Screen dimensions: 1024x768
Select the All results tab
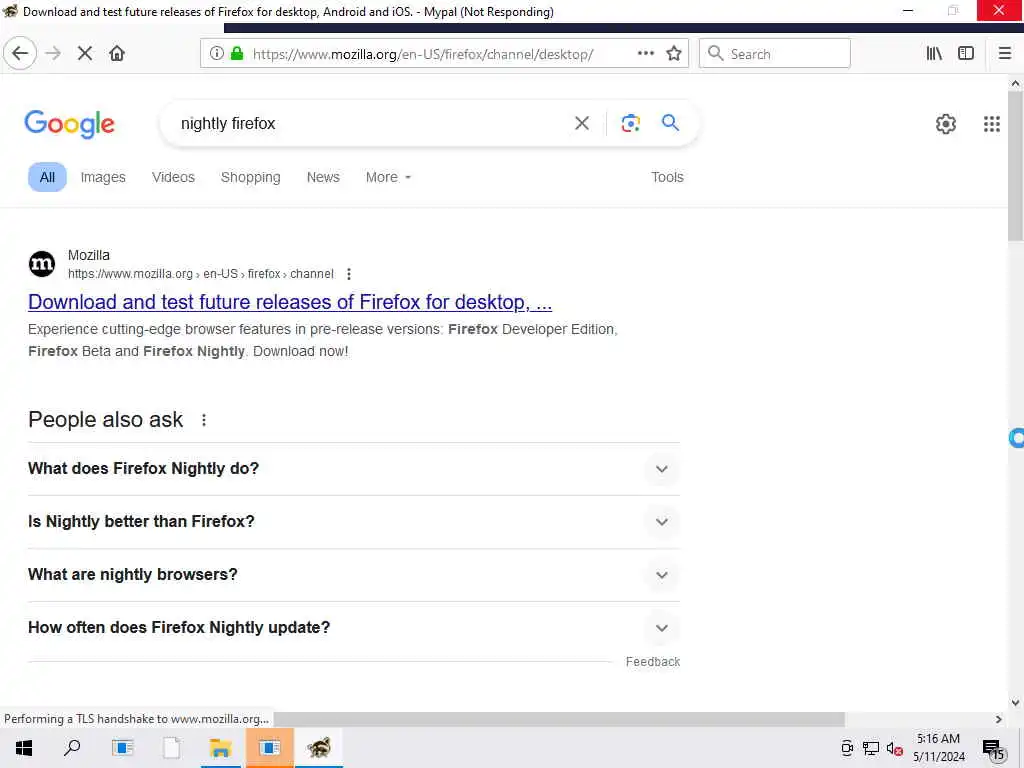[47, 177]
